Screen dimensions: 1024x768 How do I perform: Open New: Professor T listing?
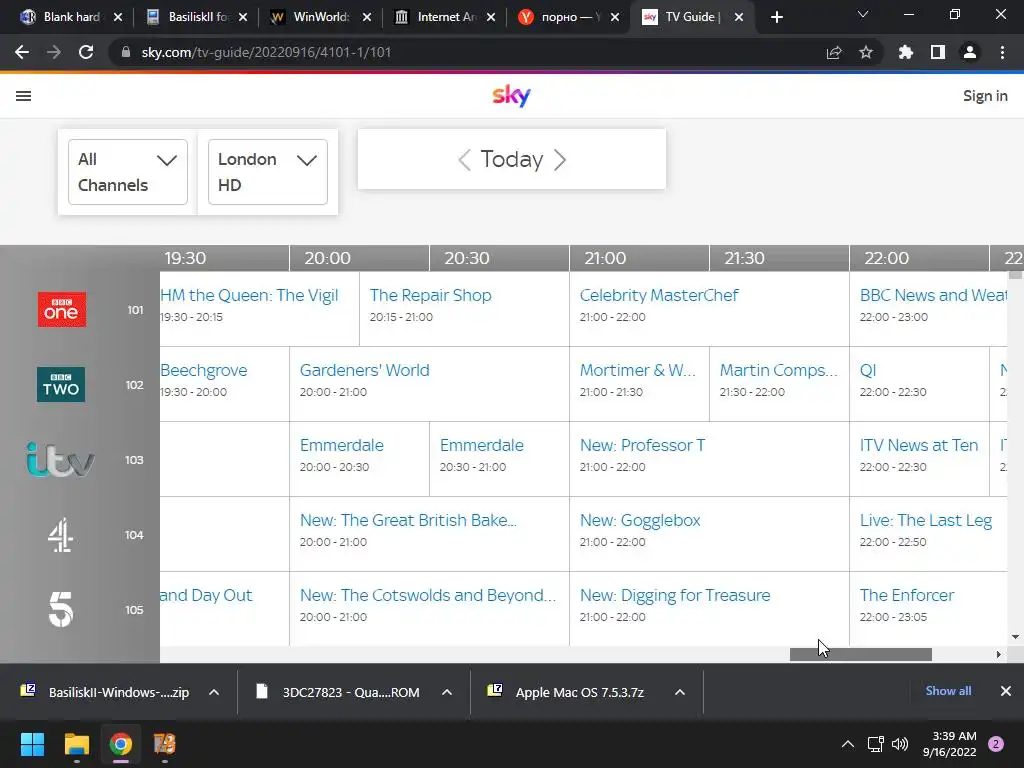click(643, 445)
